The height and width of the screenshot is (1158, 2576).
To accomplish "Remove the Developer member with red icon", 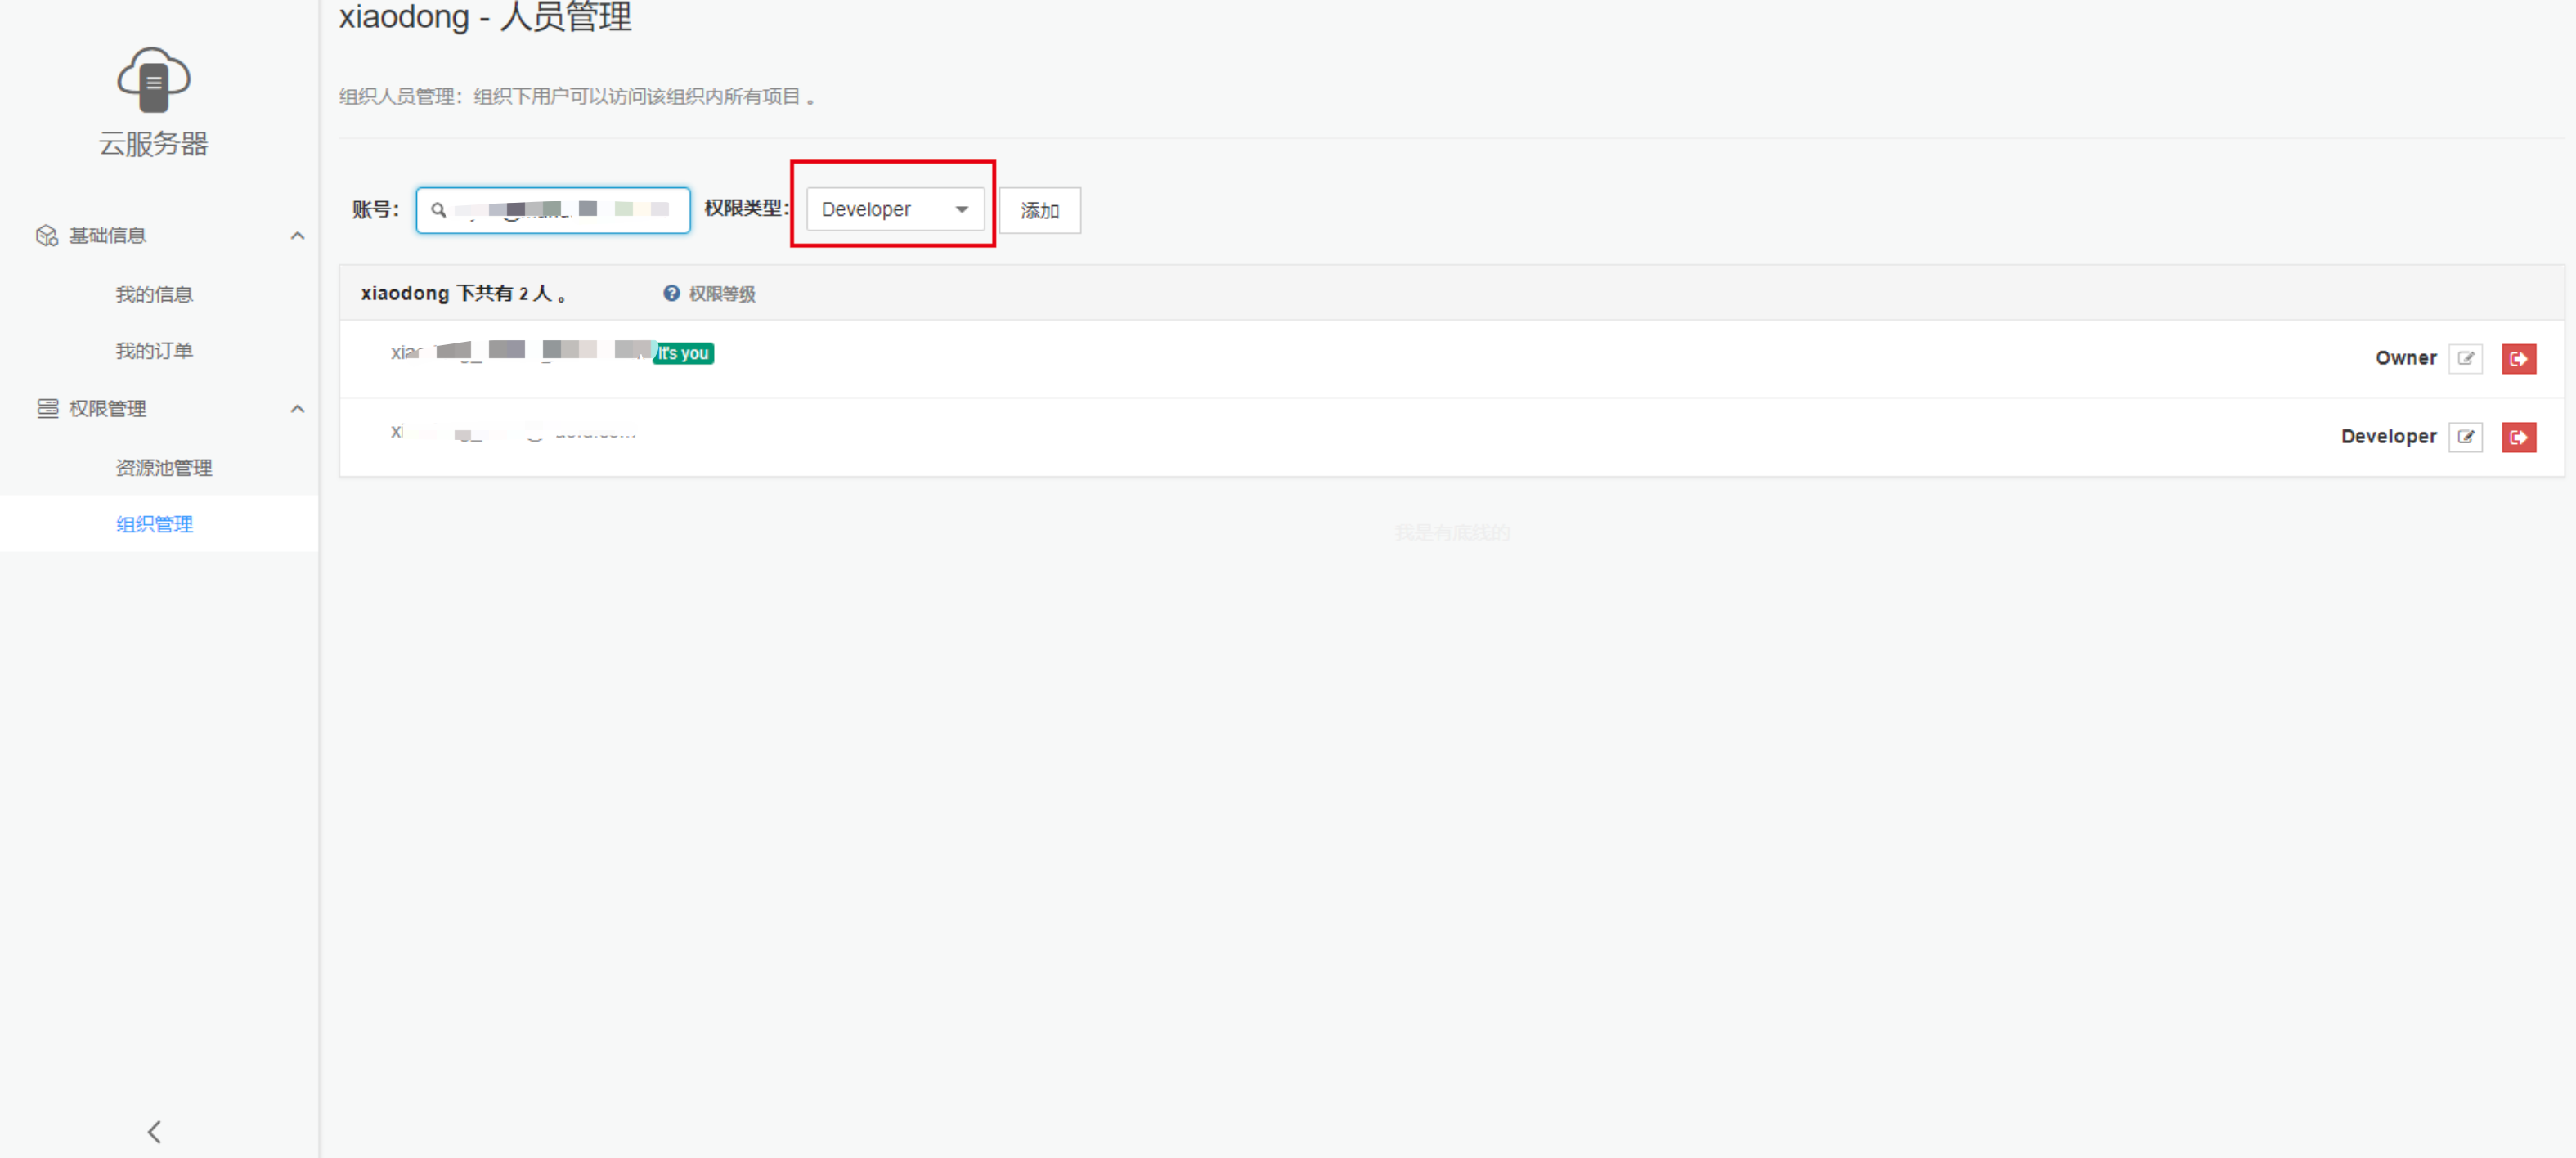I will tap(2518, 437).
